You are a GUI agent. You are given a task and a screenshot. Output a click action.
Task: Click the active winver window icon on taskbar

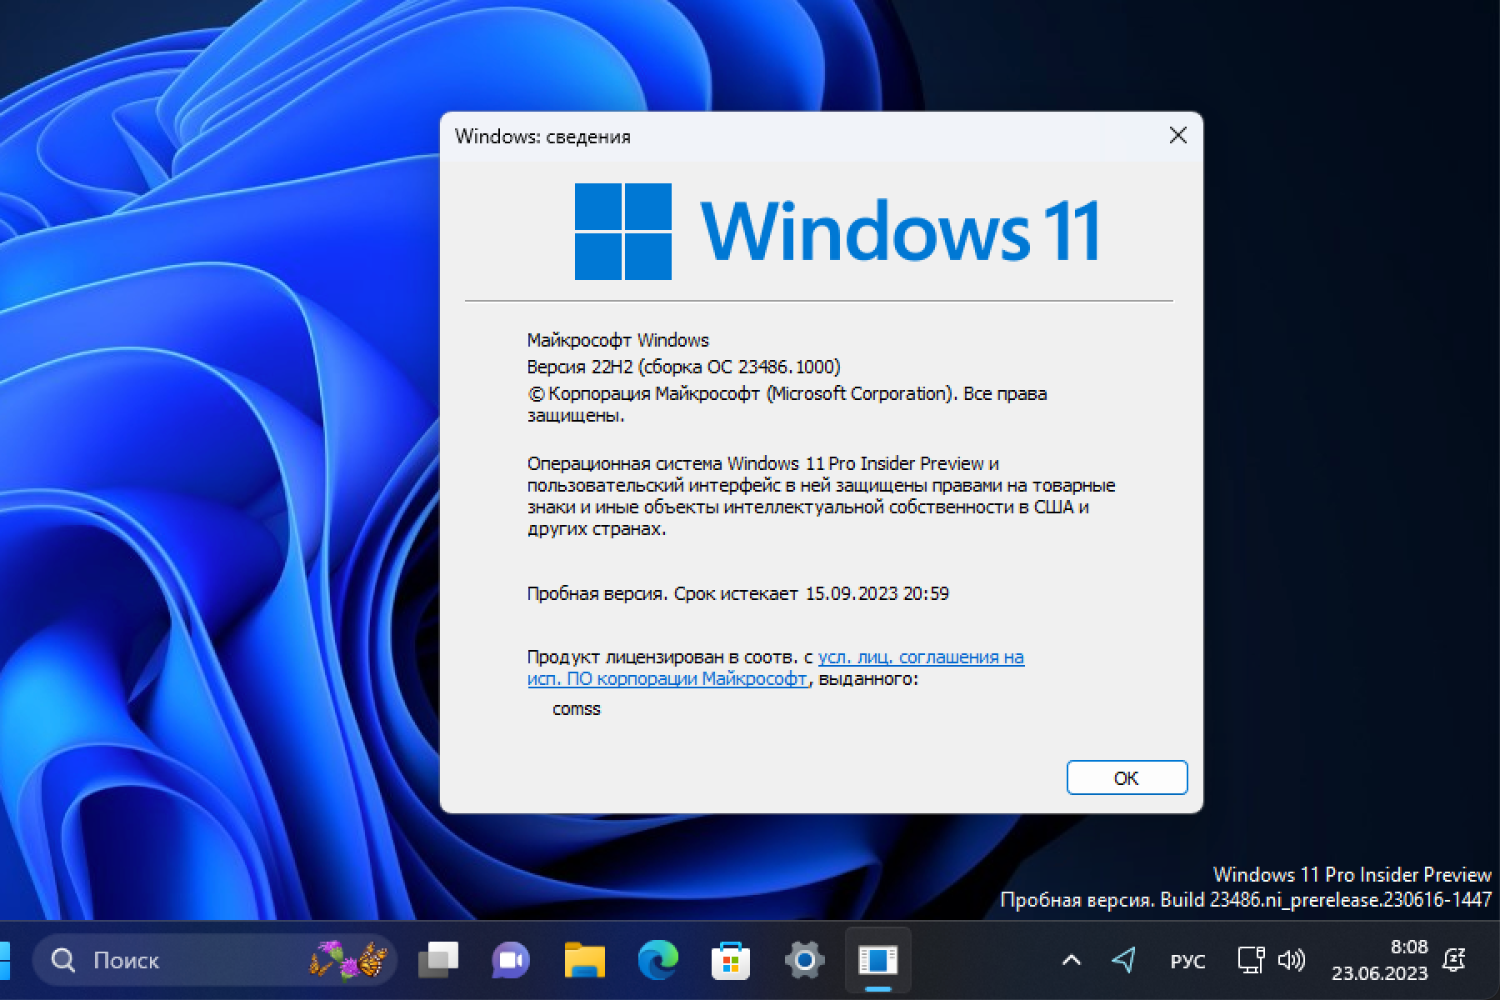pos(877,960)
